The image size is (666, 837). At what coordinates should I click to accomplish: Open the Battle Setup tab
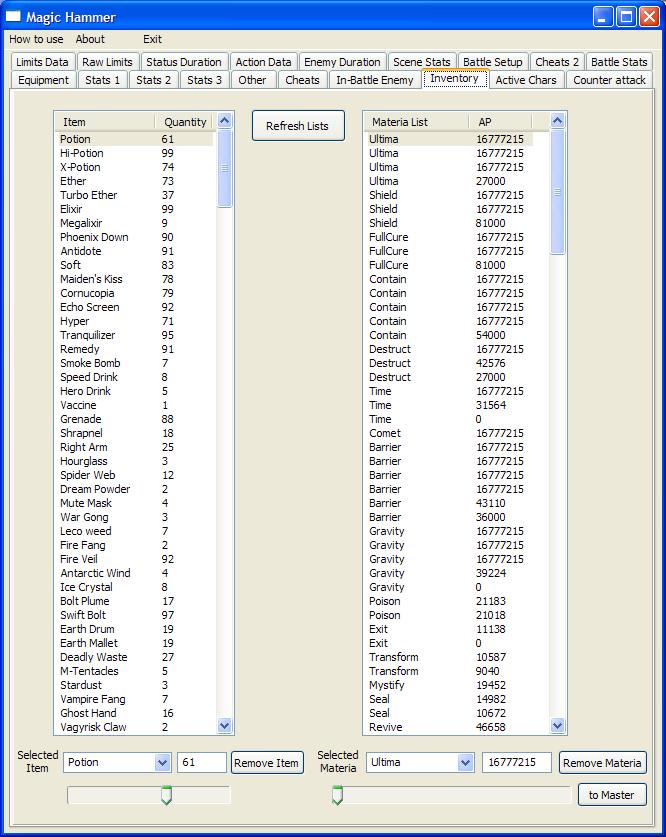pos(493,62)
